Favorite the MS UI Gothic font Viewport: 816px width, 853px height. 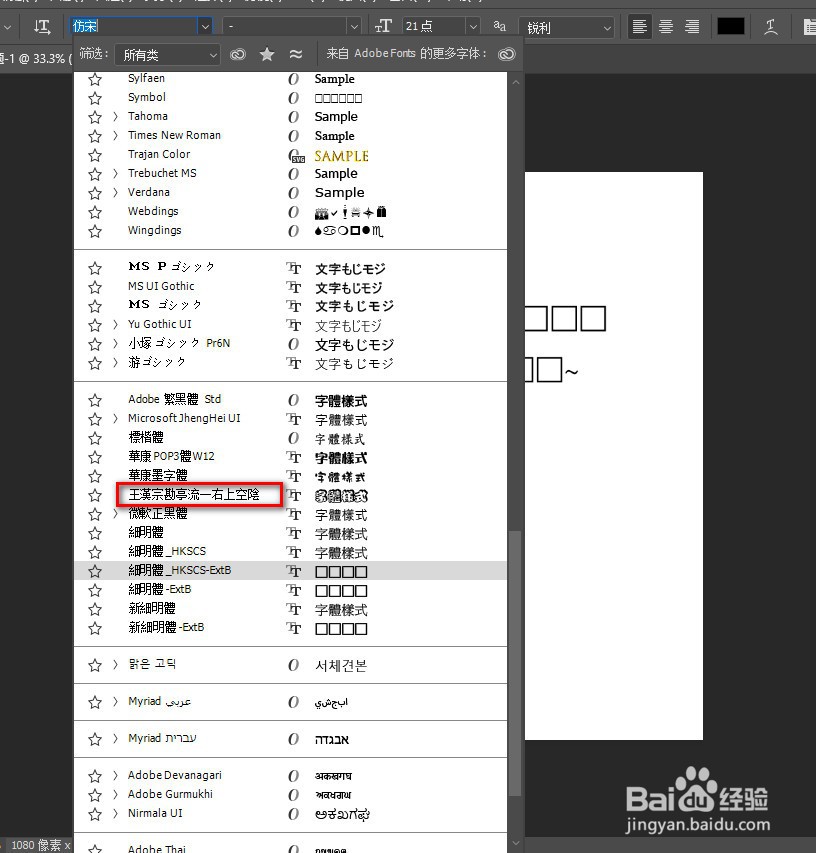(x=95, y=287)
